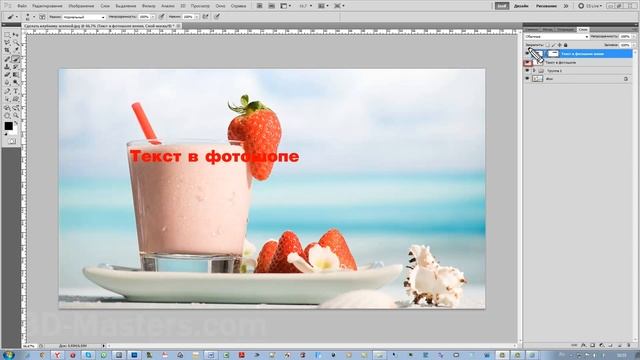Select the Hand tool

(x=7, y=116)
